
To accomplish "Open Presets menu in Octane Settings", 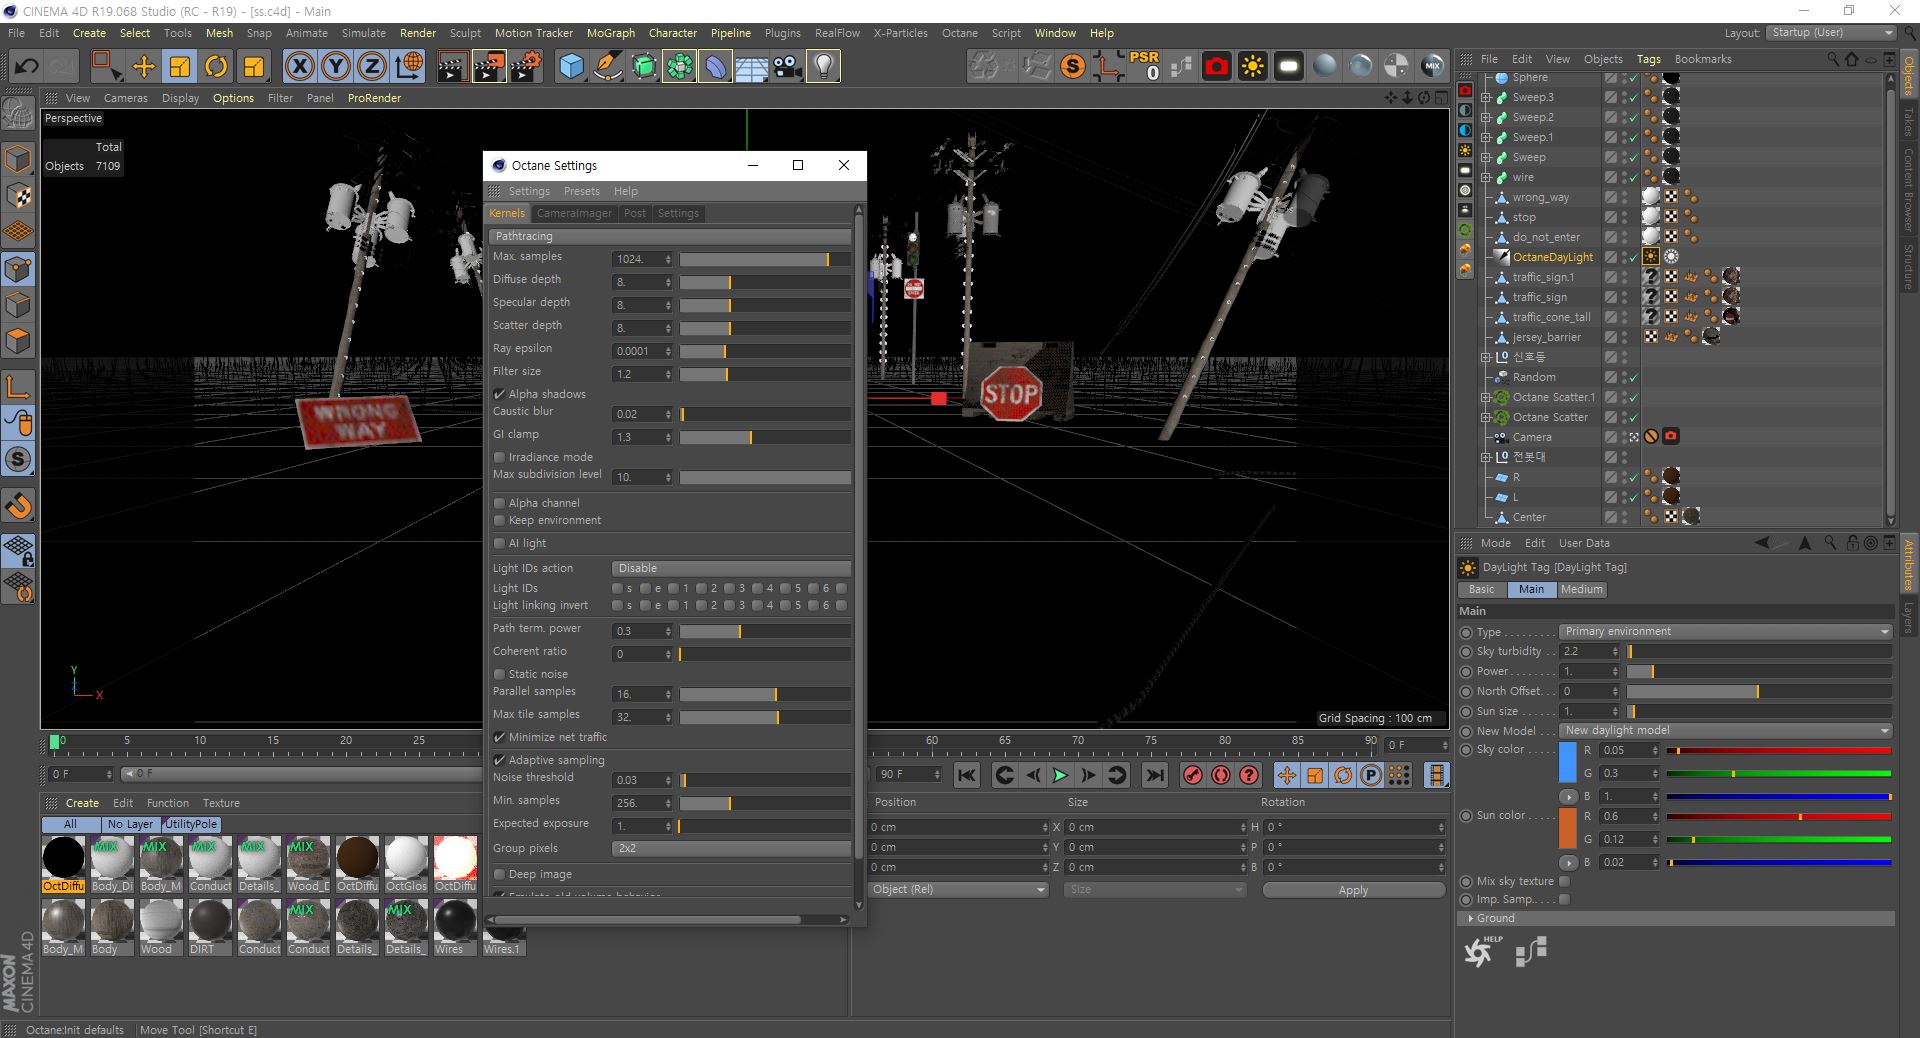I will [x=581, y=191].
